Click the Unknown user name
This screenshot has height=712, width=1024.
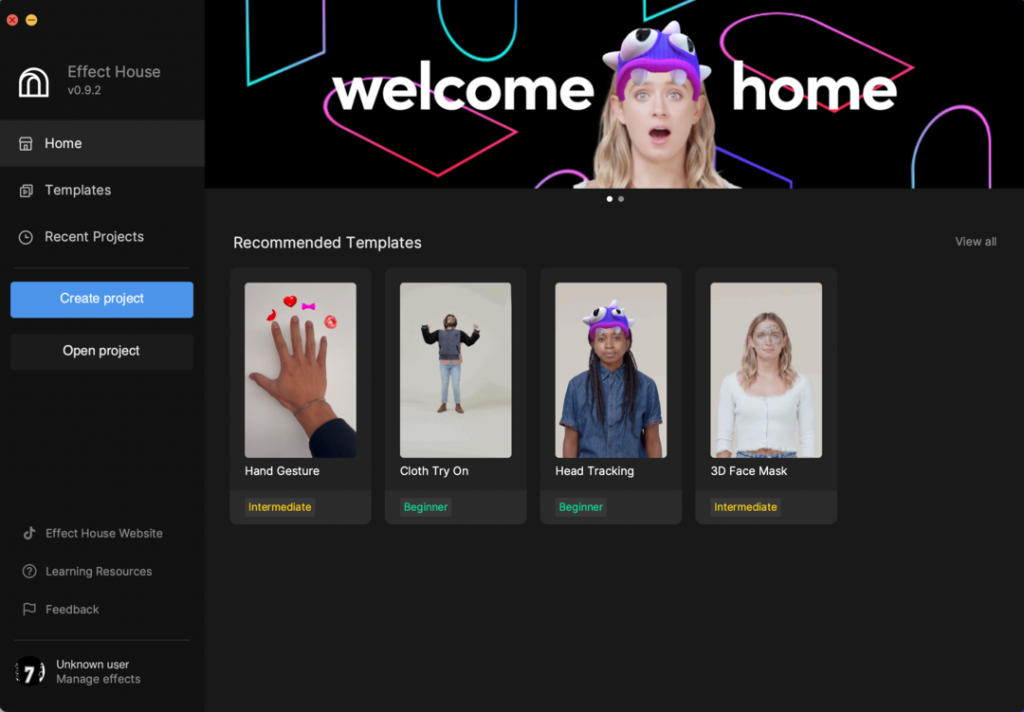(x=93, y=664)
